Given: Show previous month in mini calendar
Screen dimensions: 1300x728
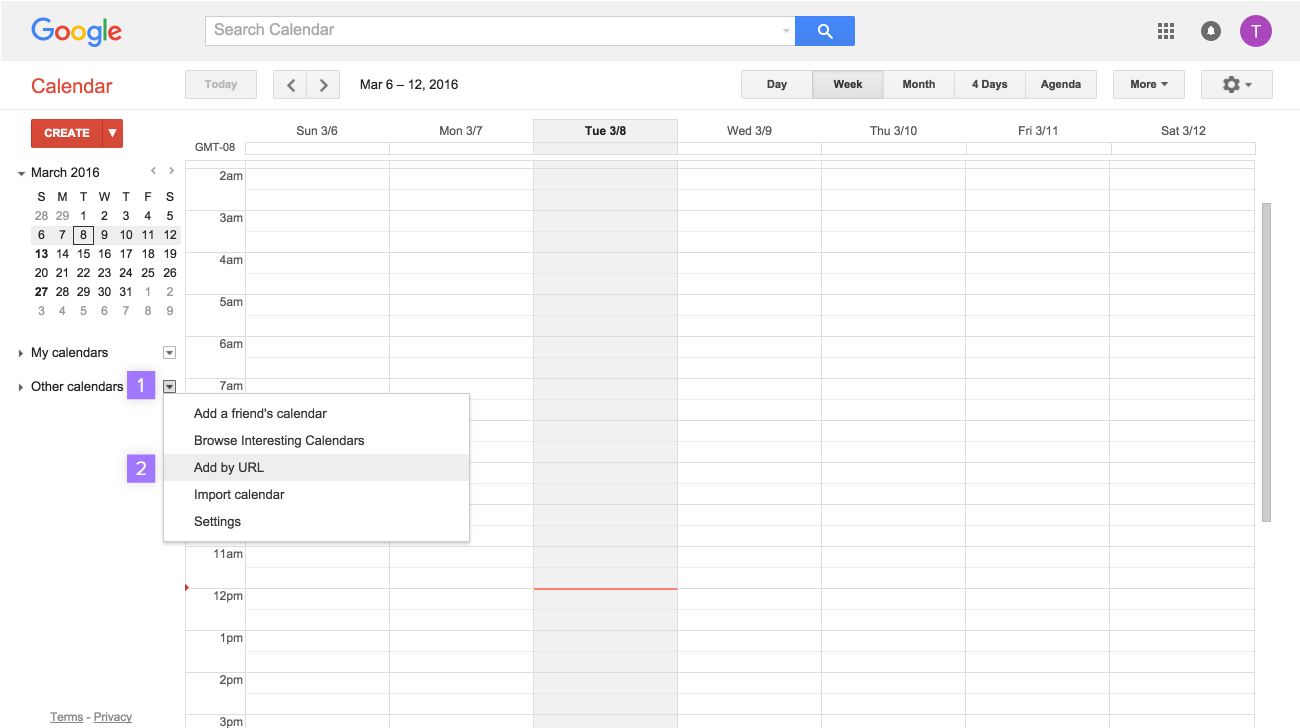Looking at the screenshot, I should (153, 171).
